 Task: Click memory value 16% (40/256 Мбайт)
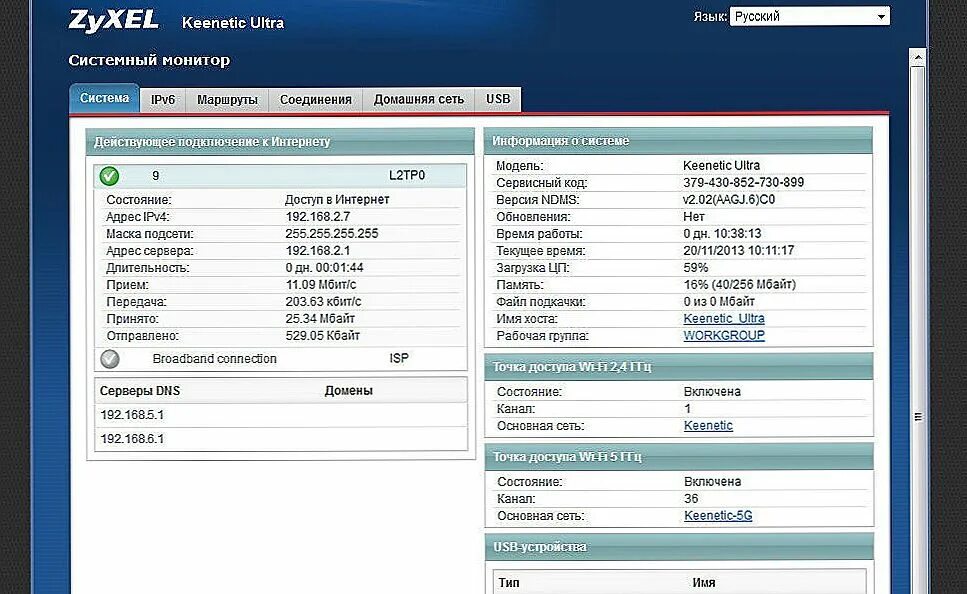pos(739,284)
